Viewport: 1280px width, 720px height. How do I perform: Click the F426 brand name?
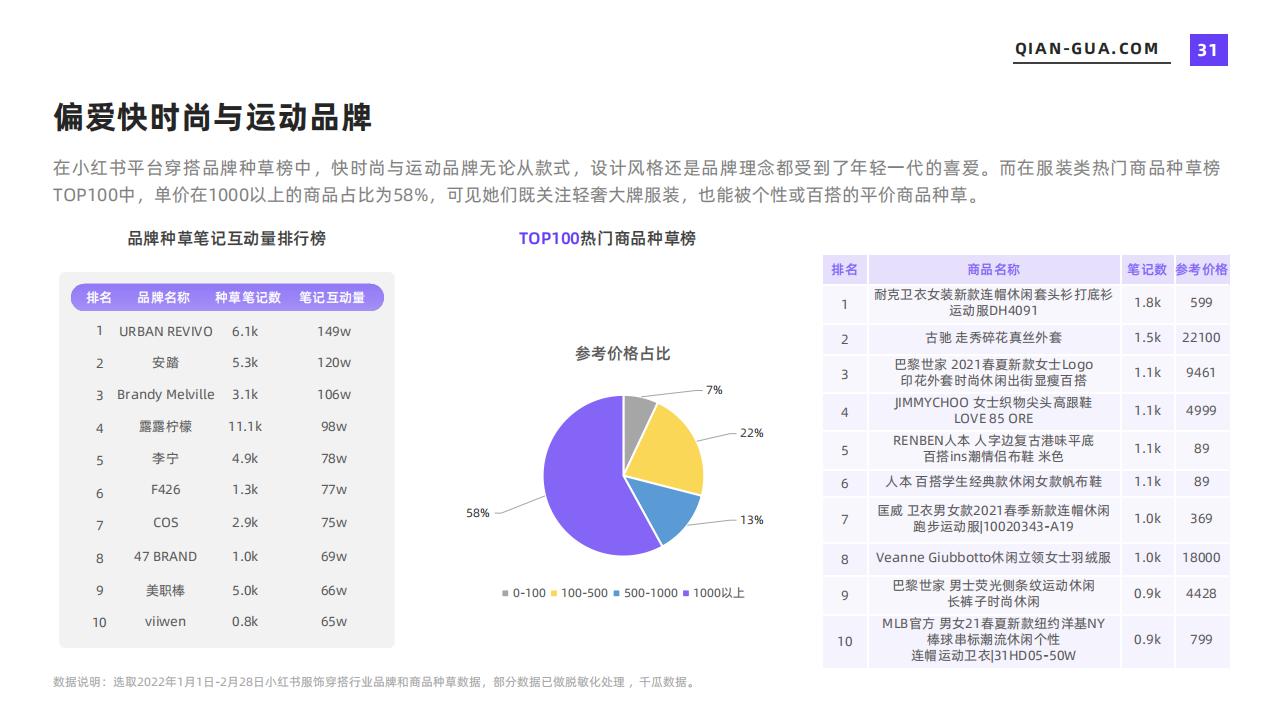(x=166, y=490)
